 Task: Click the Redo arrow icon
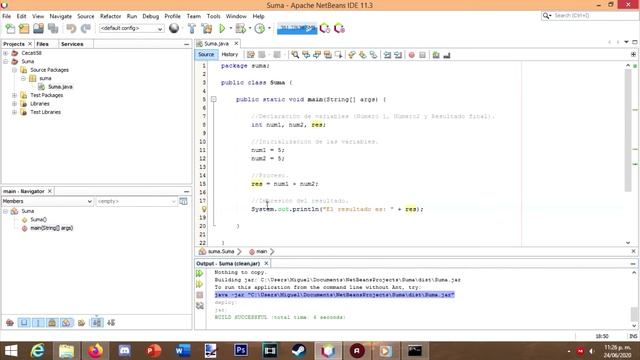click(86, 29)
